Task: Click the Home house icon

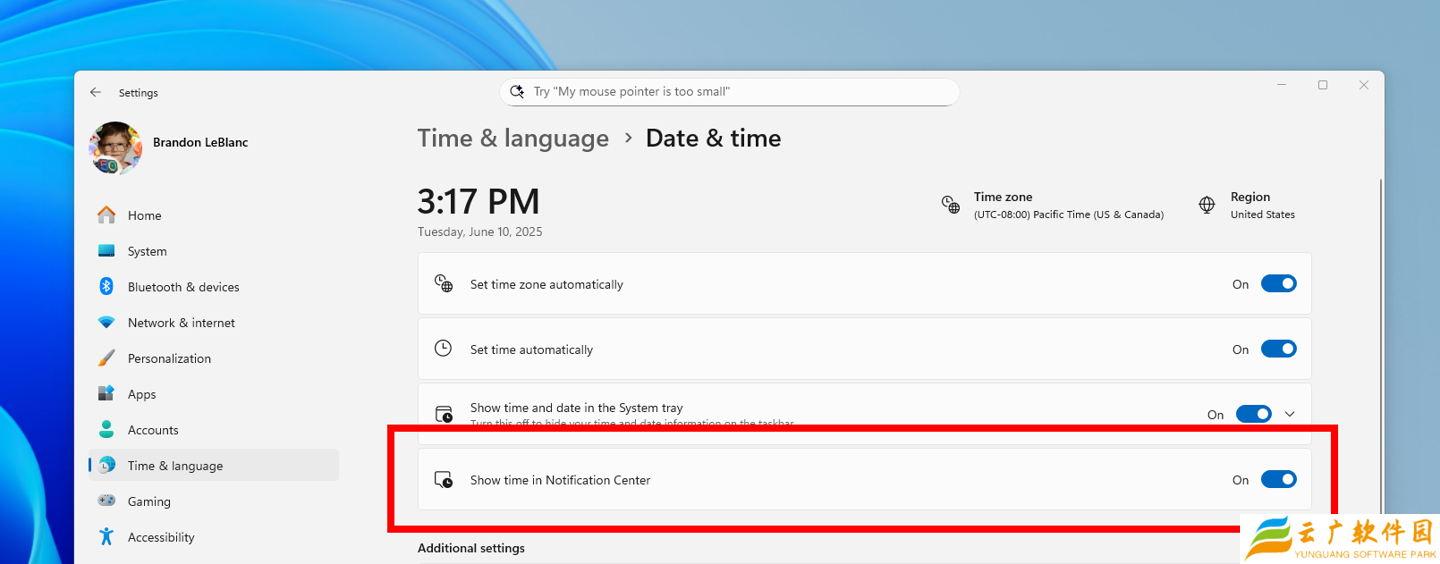Action: point(106,215)
